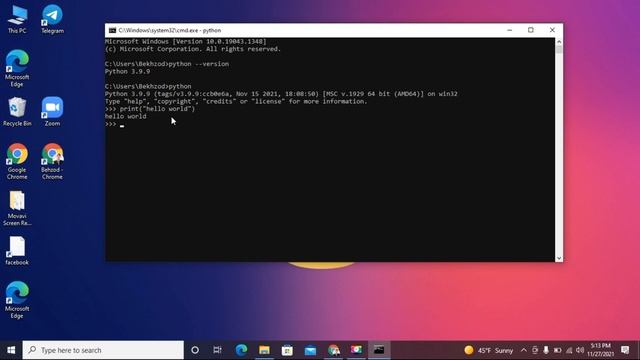Viewport: 640px width, 360px height.
Task: Click the microphone tray icon
Action: point(546,350)
